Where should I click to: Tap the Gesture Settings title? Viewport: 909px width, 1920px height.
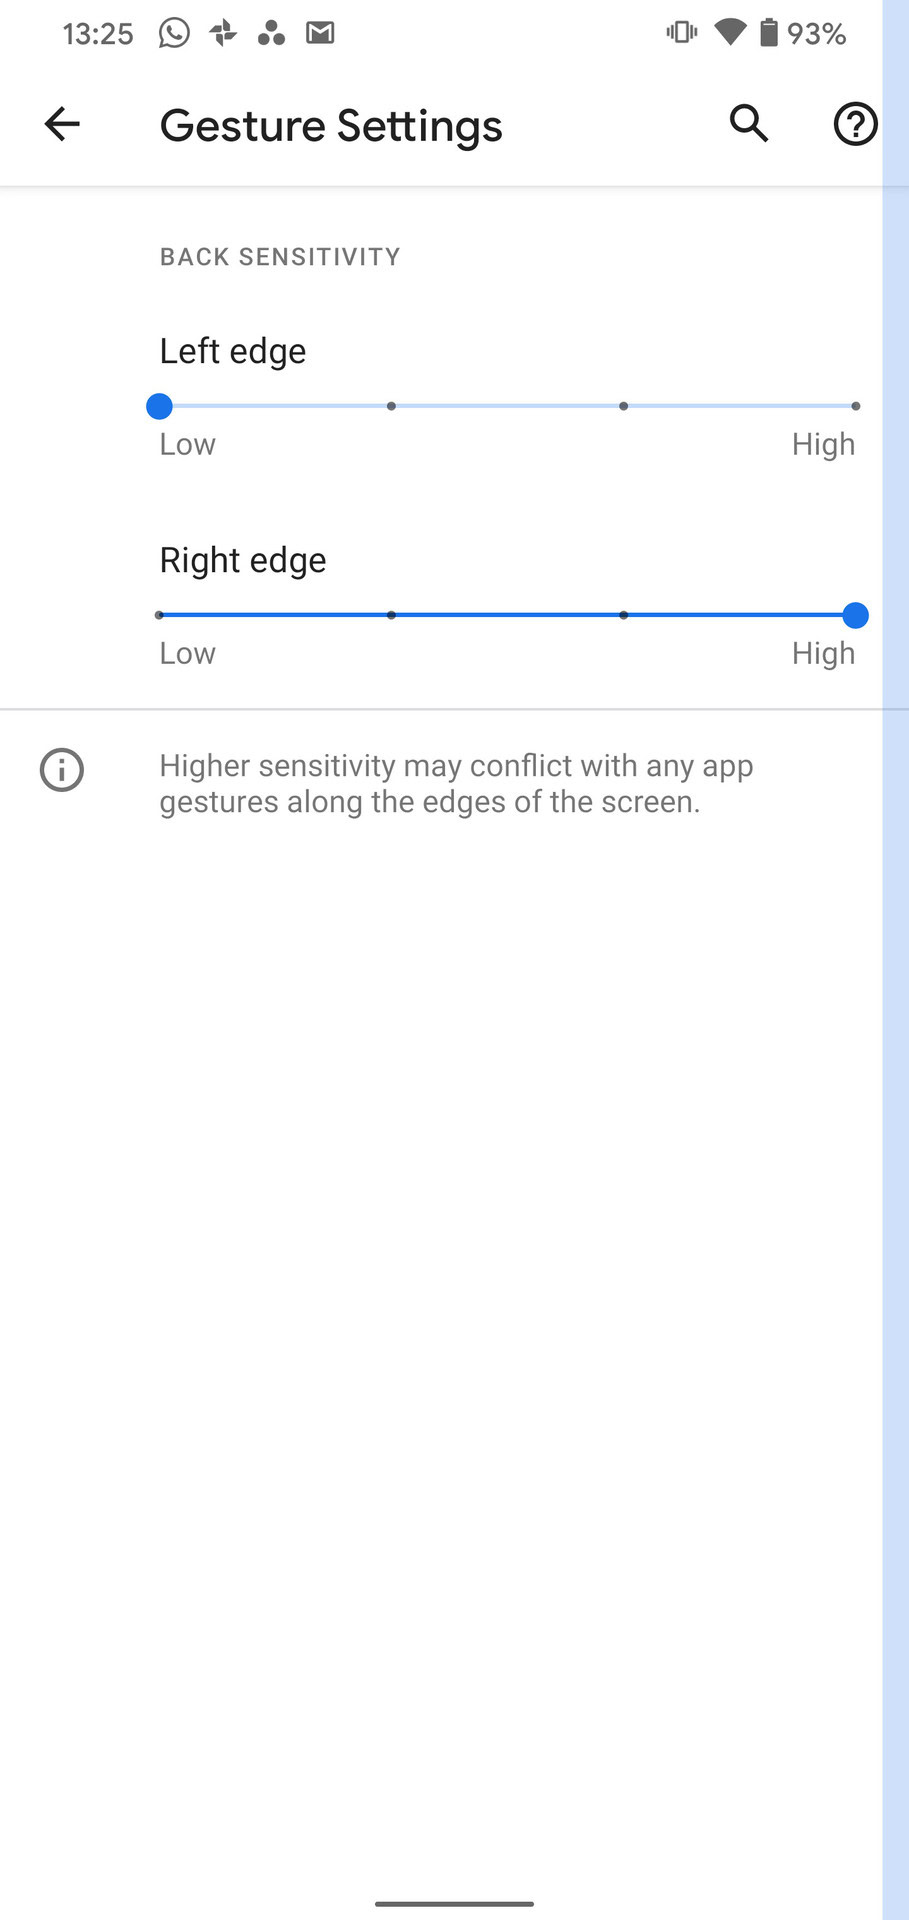(331, 124)
